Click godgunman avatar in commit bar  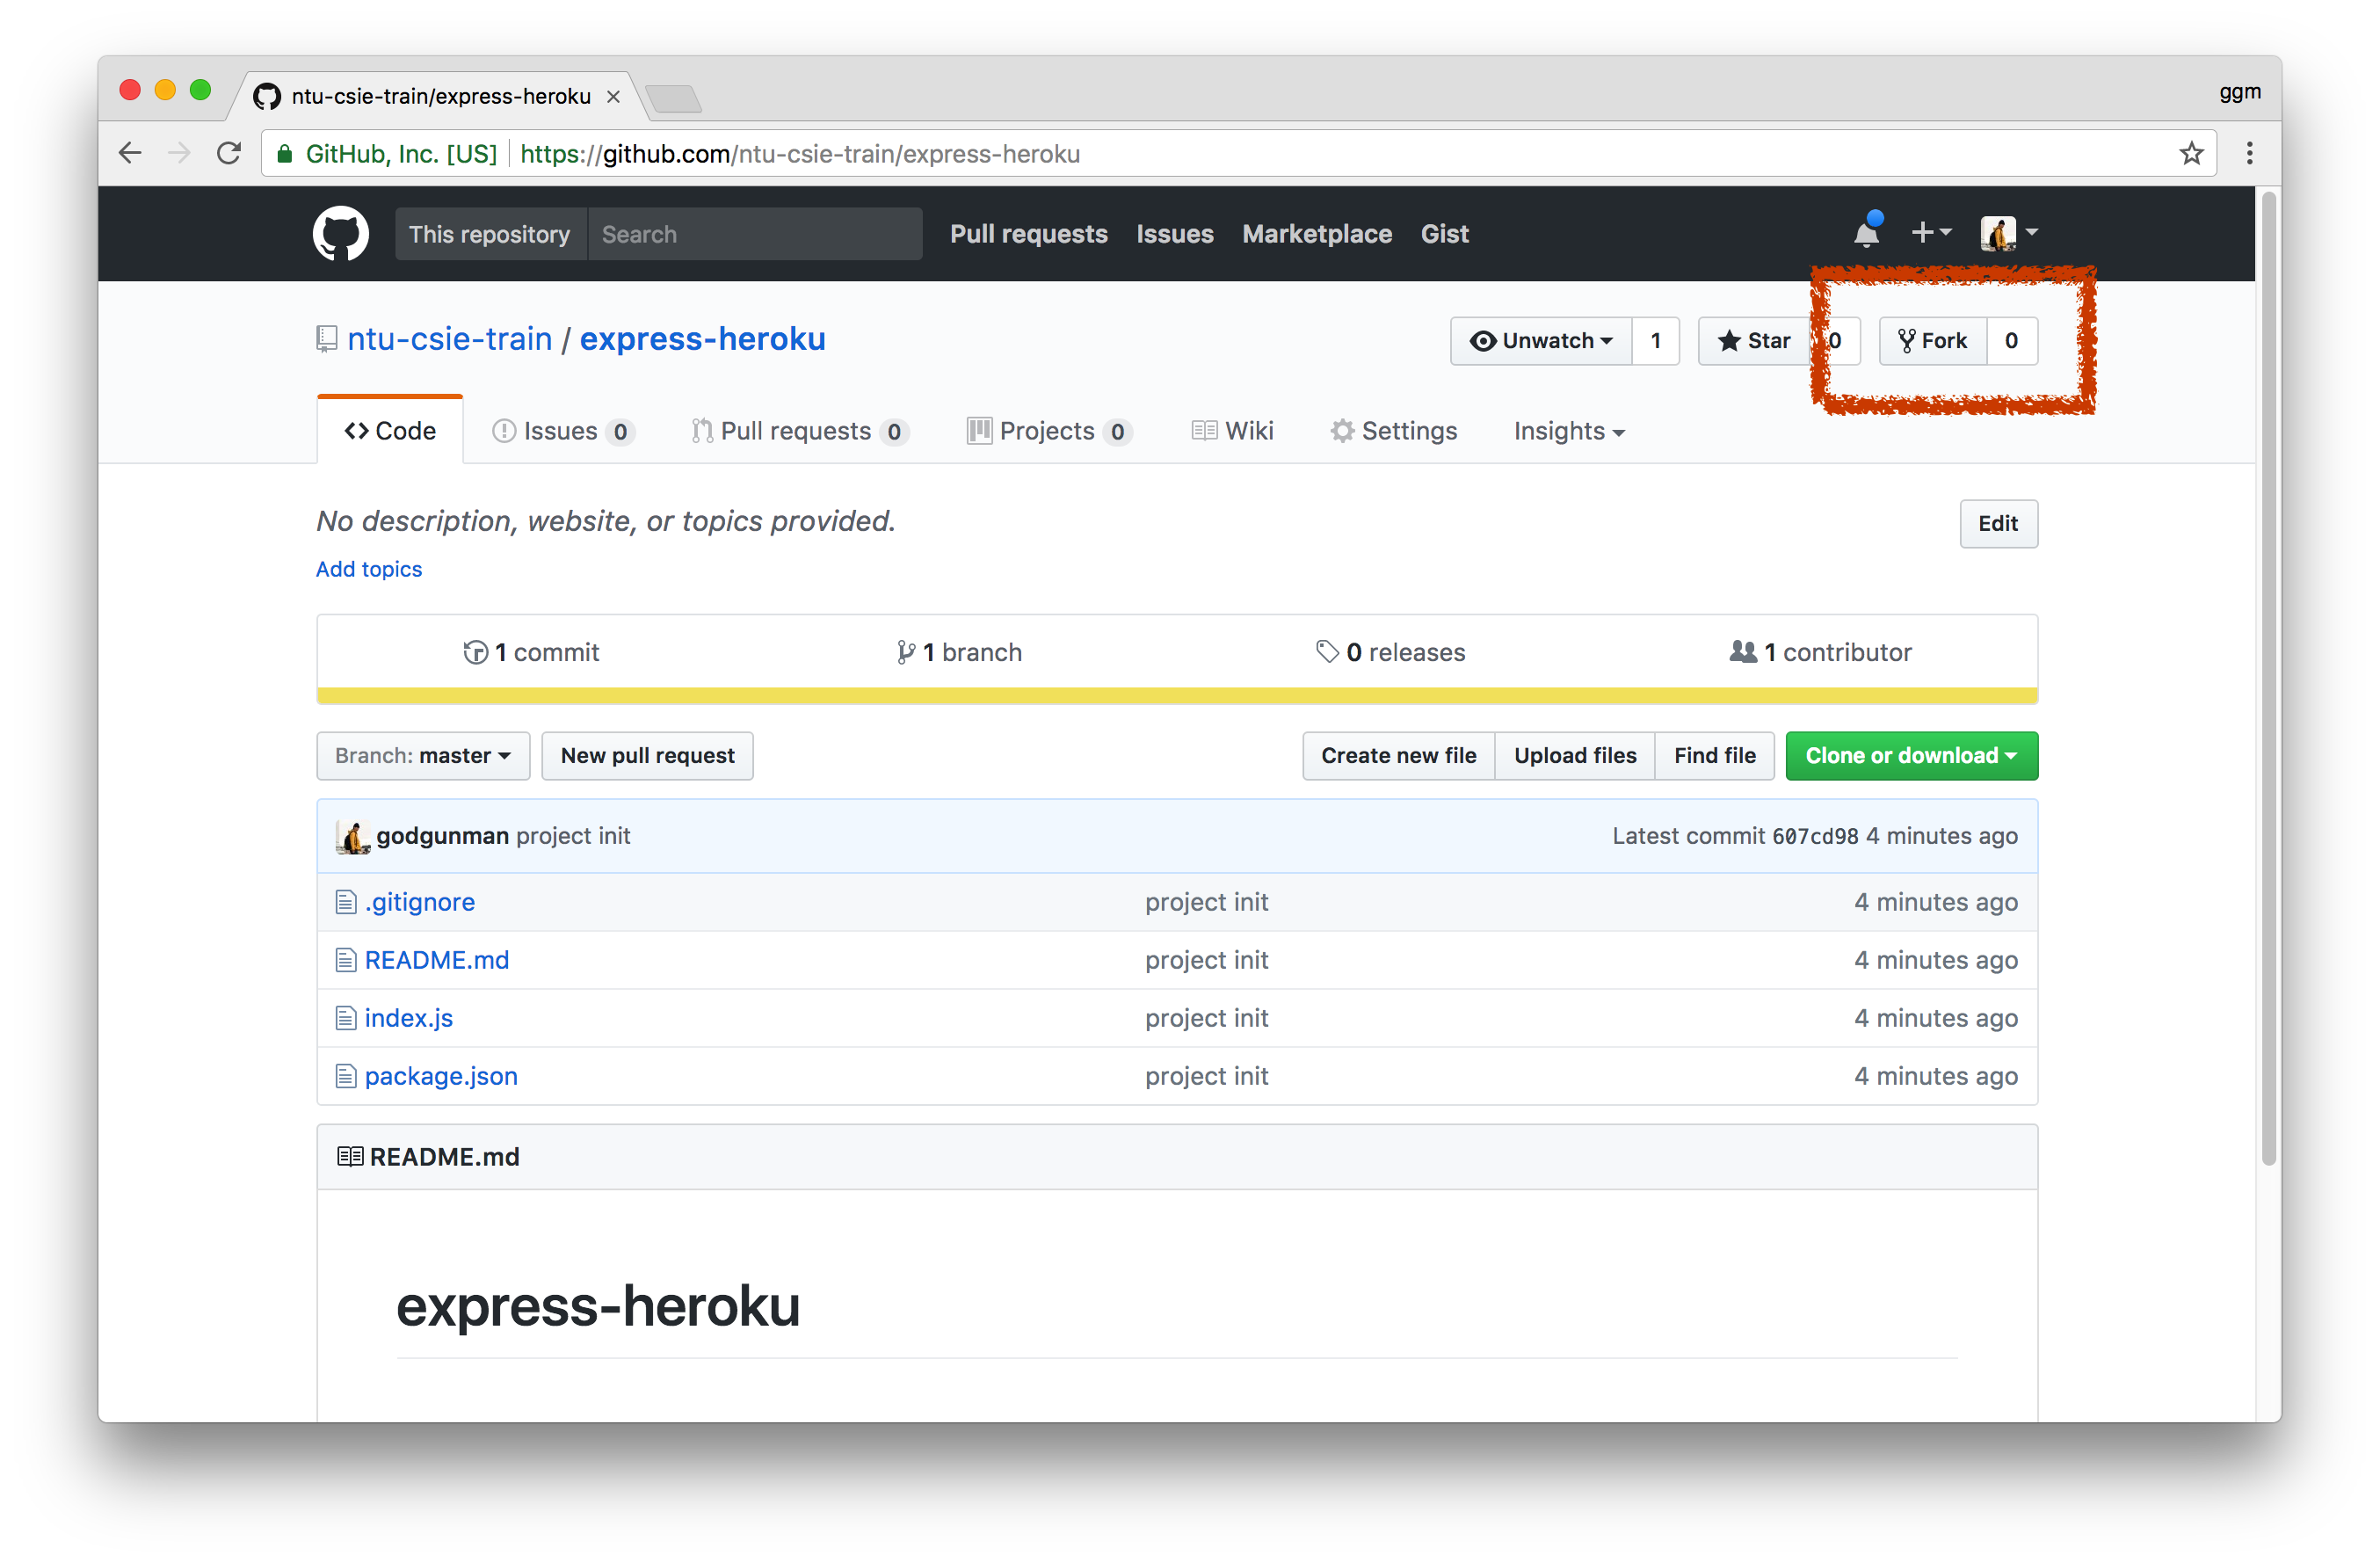tap(352, 836)
